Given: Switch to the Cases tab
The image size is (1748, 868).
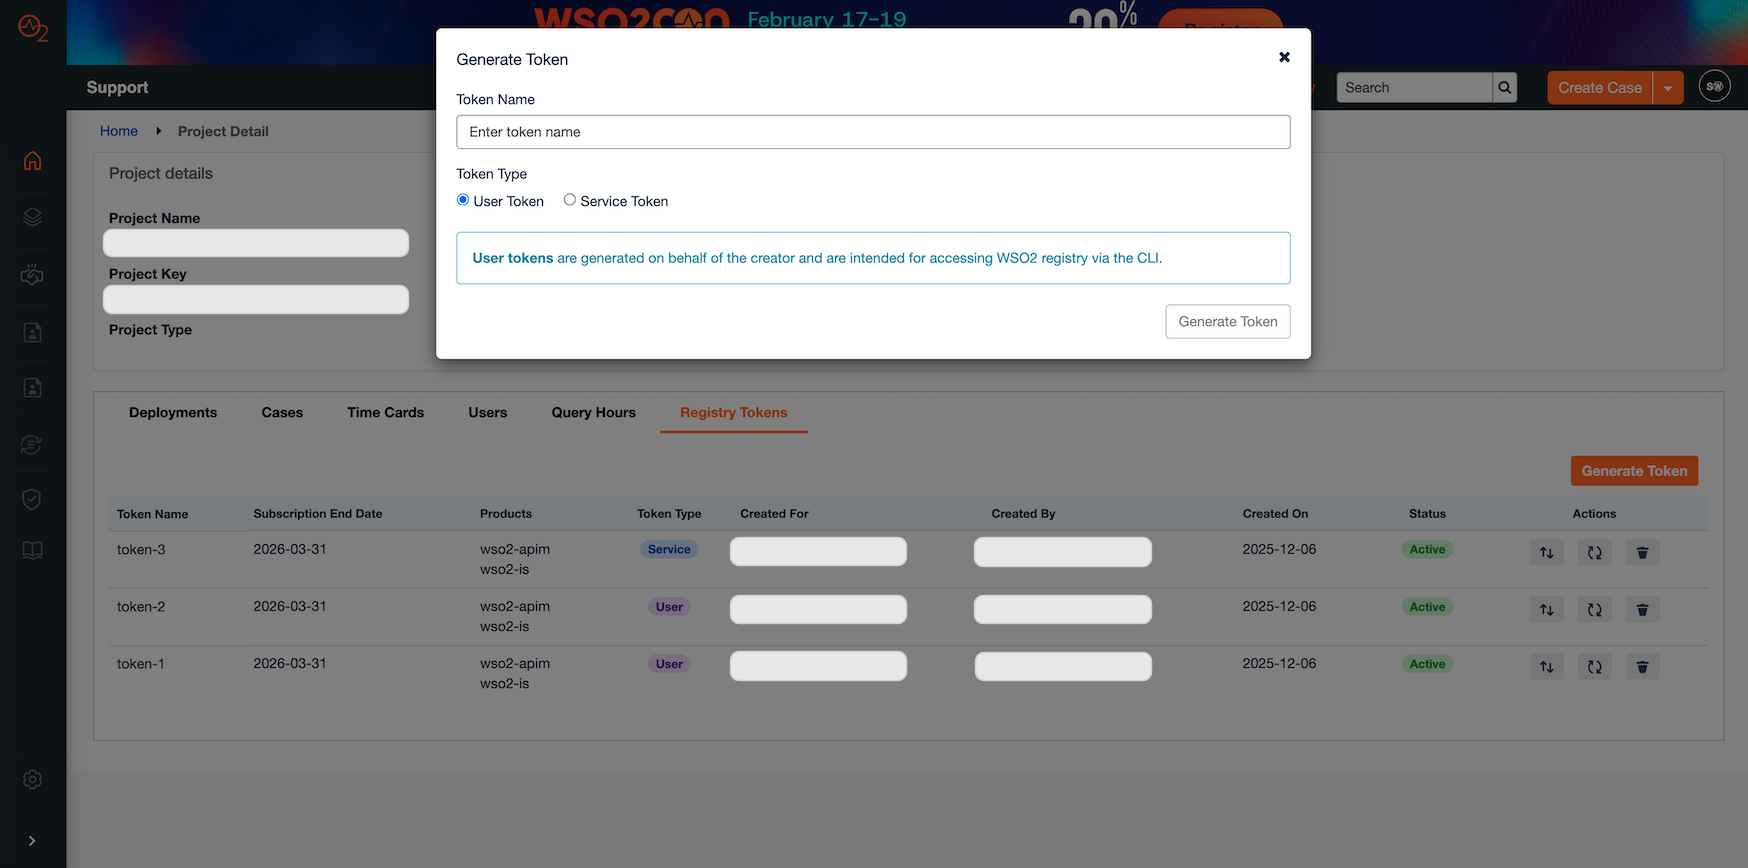Looking at the screenshot, I should [282, 412].
